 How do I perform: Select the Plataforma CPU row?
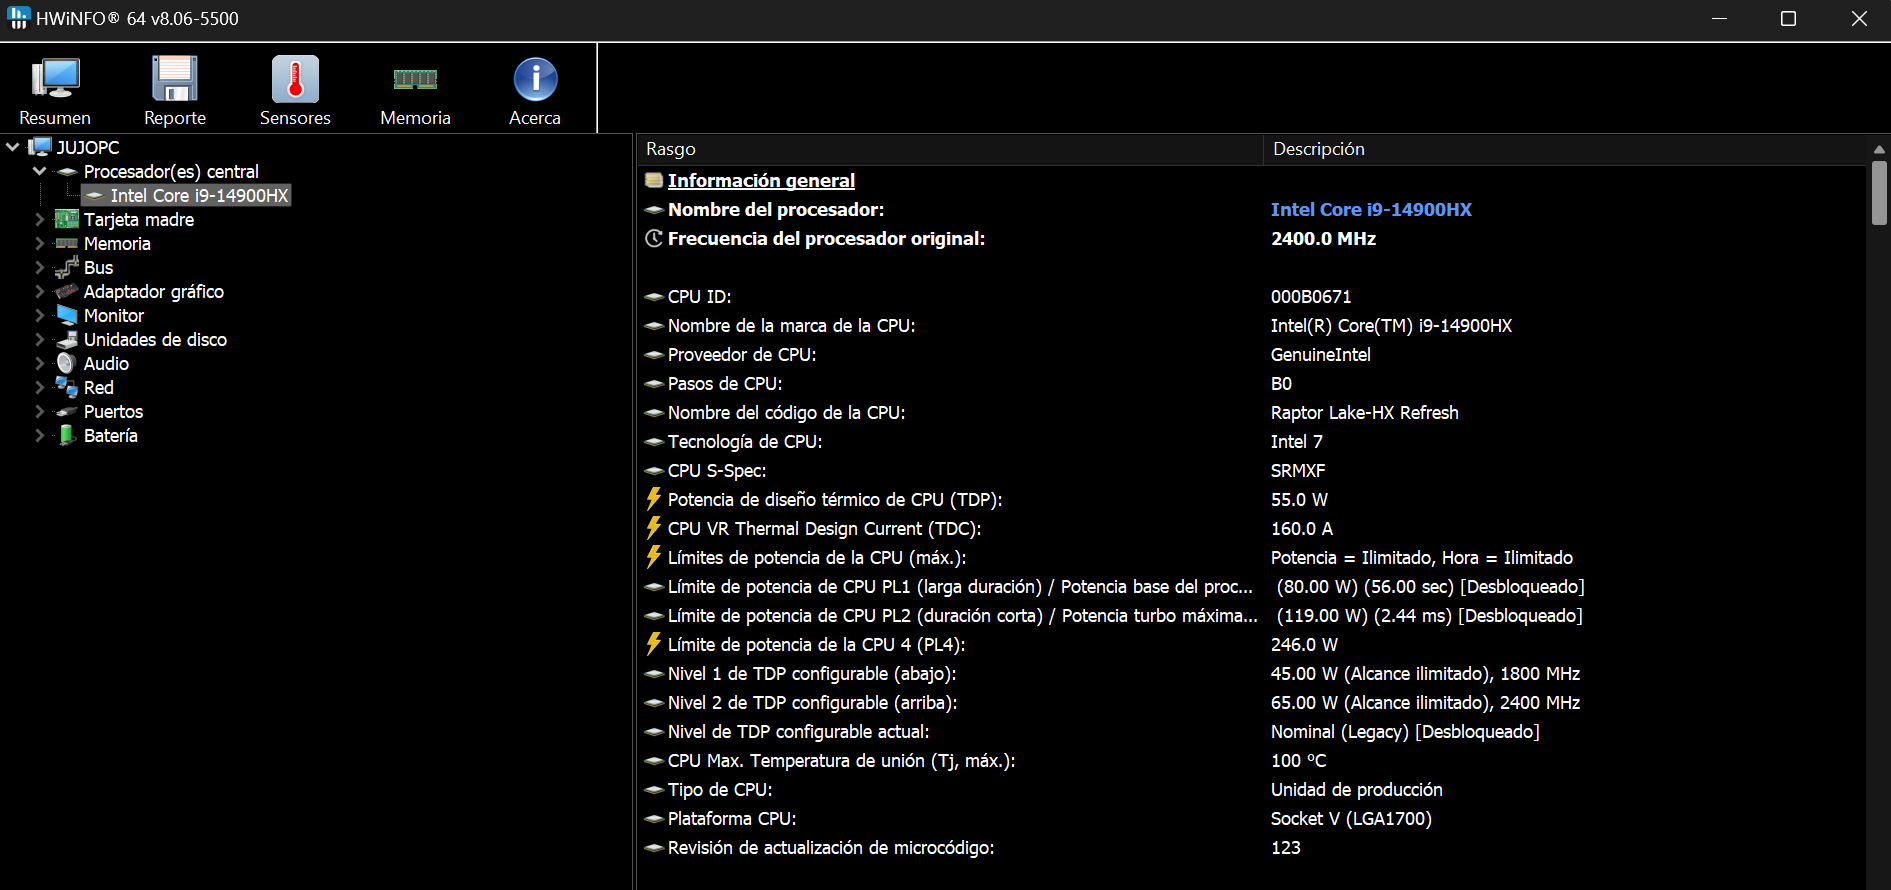[x=1252, y=818]
